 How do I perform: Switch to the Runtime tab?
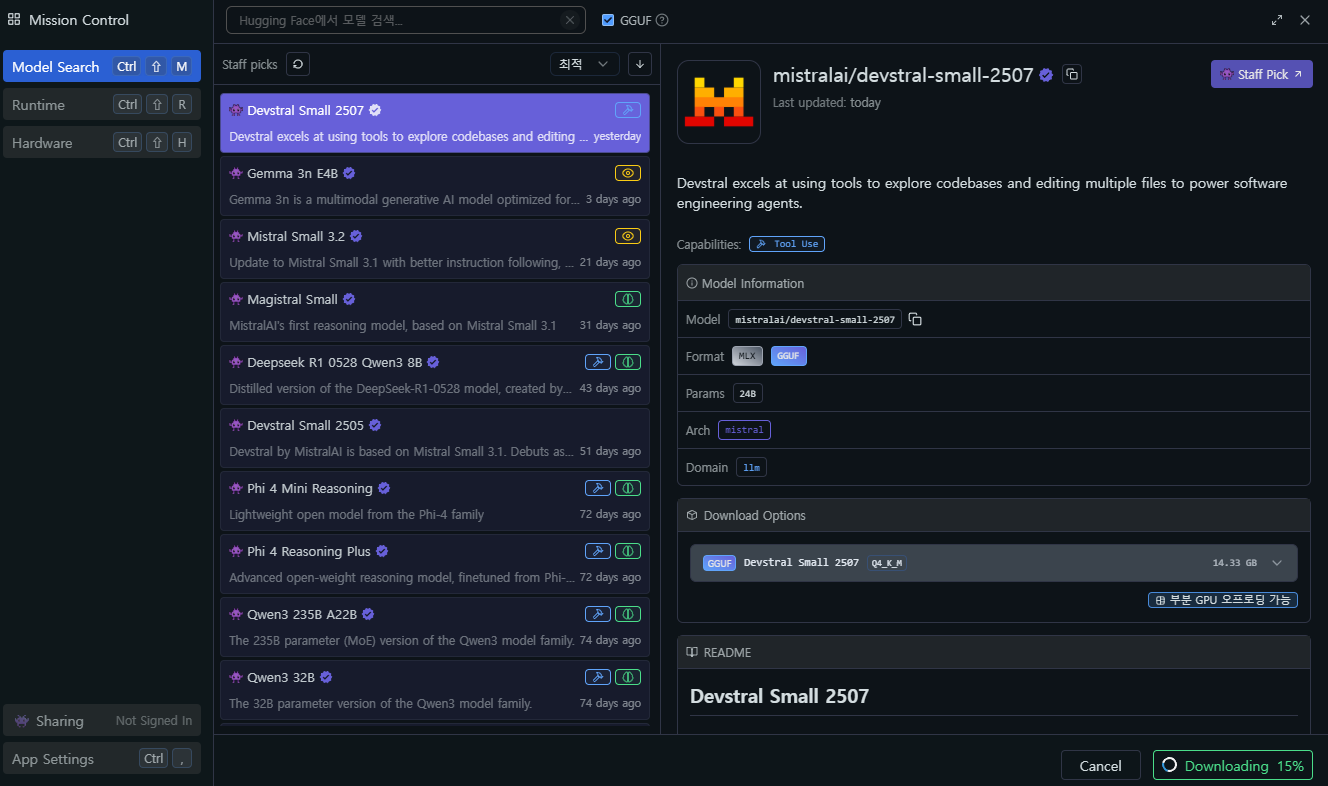(102, 105)
